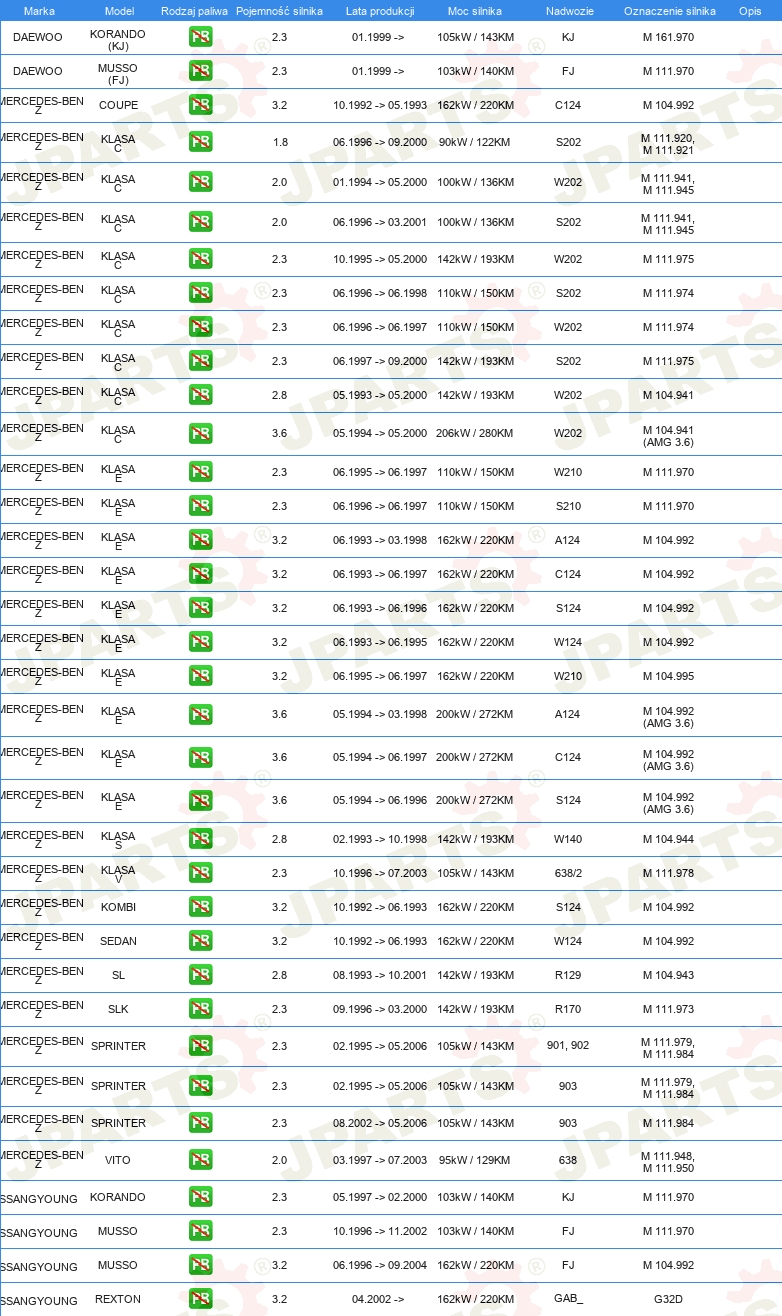
Task: Click the Nadwozie column header
Action: click(x=568, y=11)
